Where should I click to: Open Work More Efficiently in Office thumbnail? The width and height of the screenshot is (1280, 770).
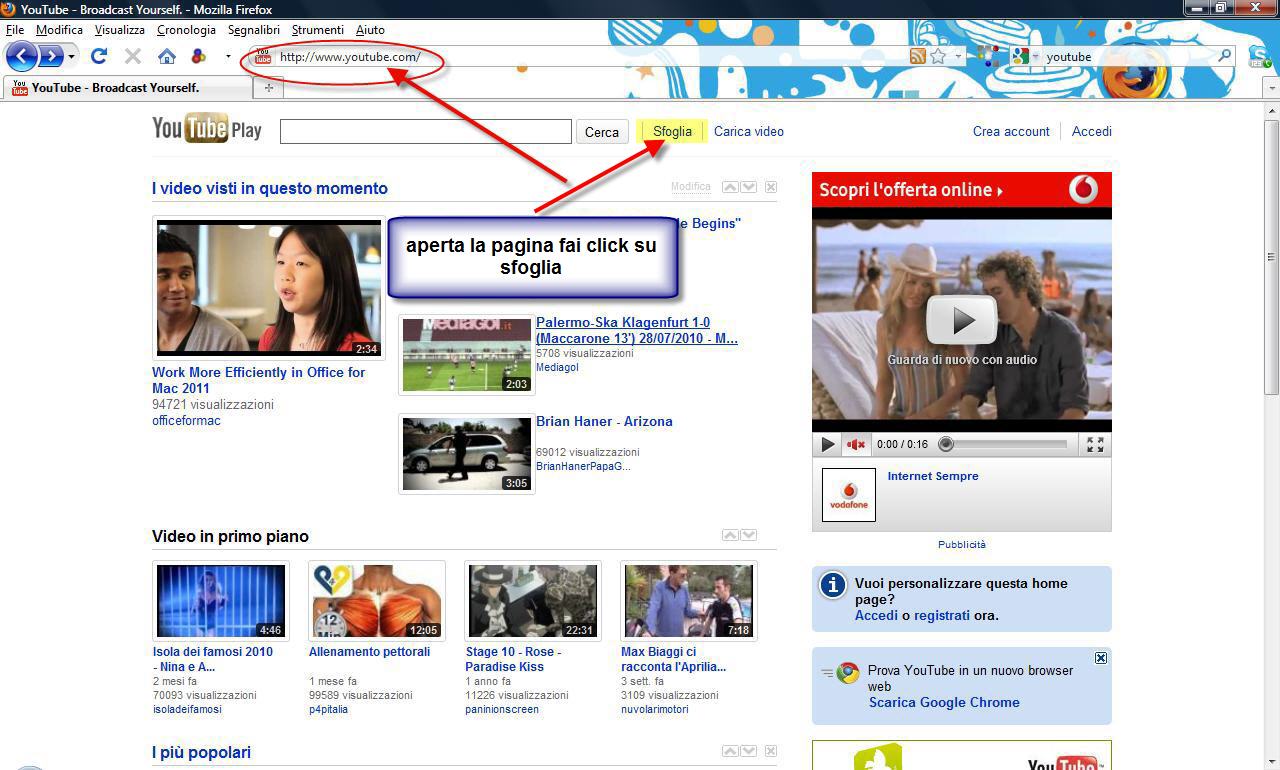pyautogui.click(x=269, y=288)
